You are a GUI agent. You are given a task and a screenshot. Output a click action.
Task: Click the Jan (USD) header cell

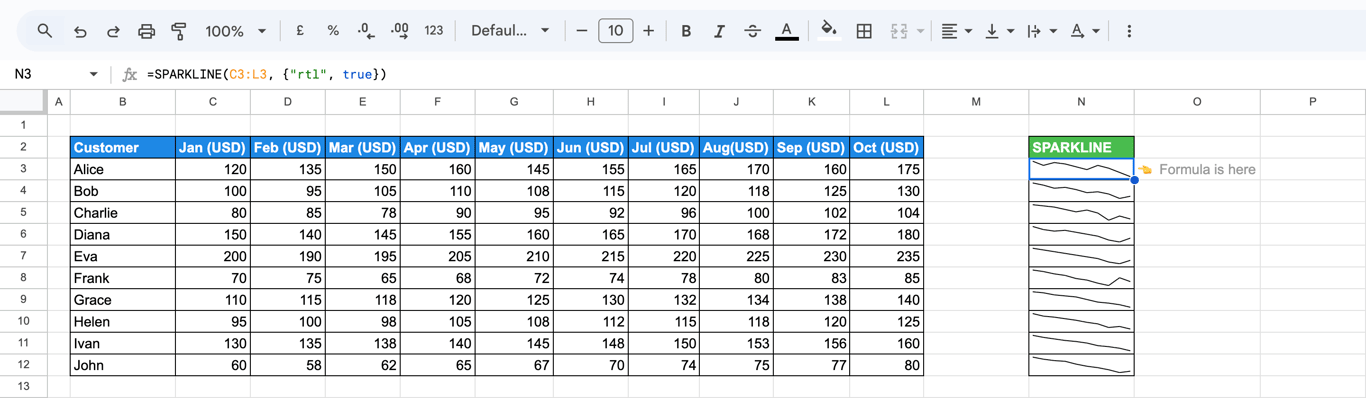click(213, 147)
